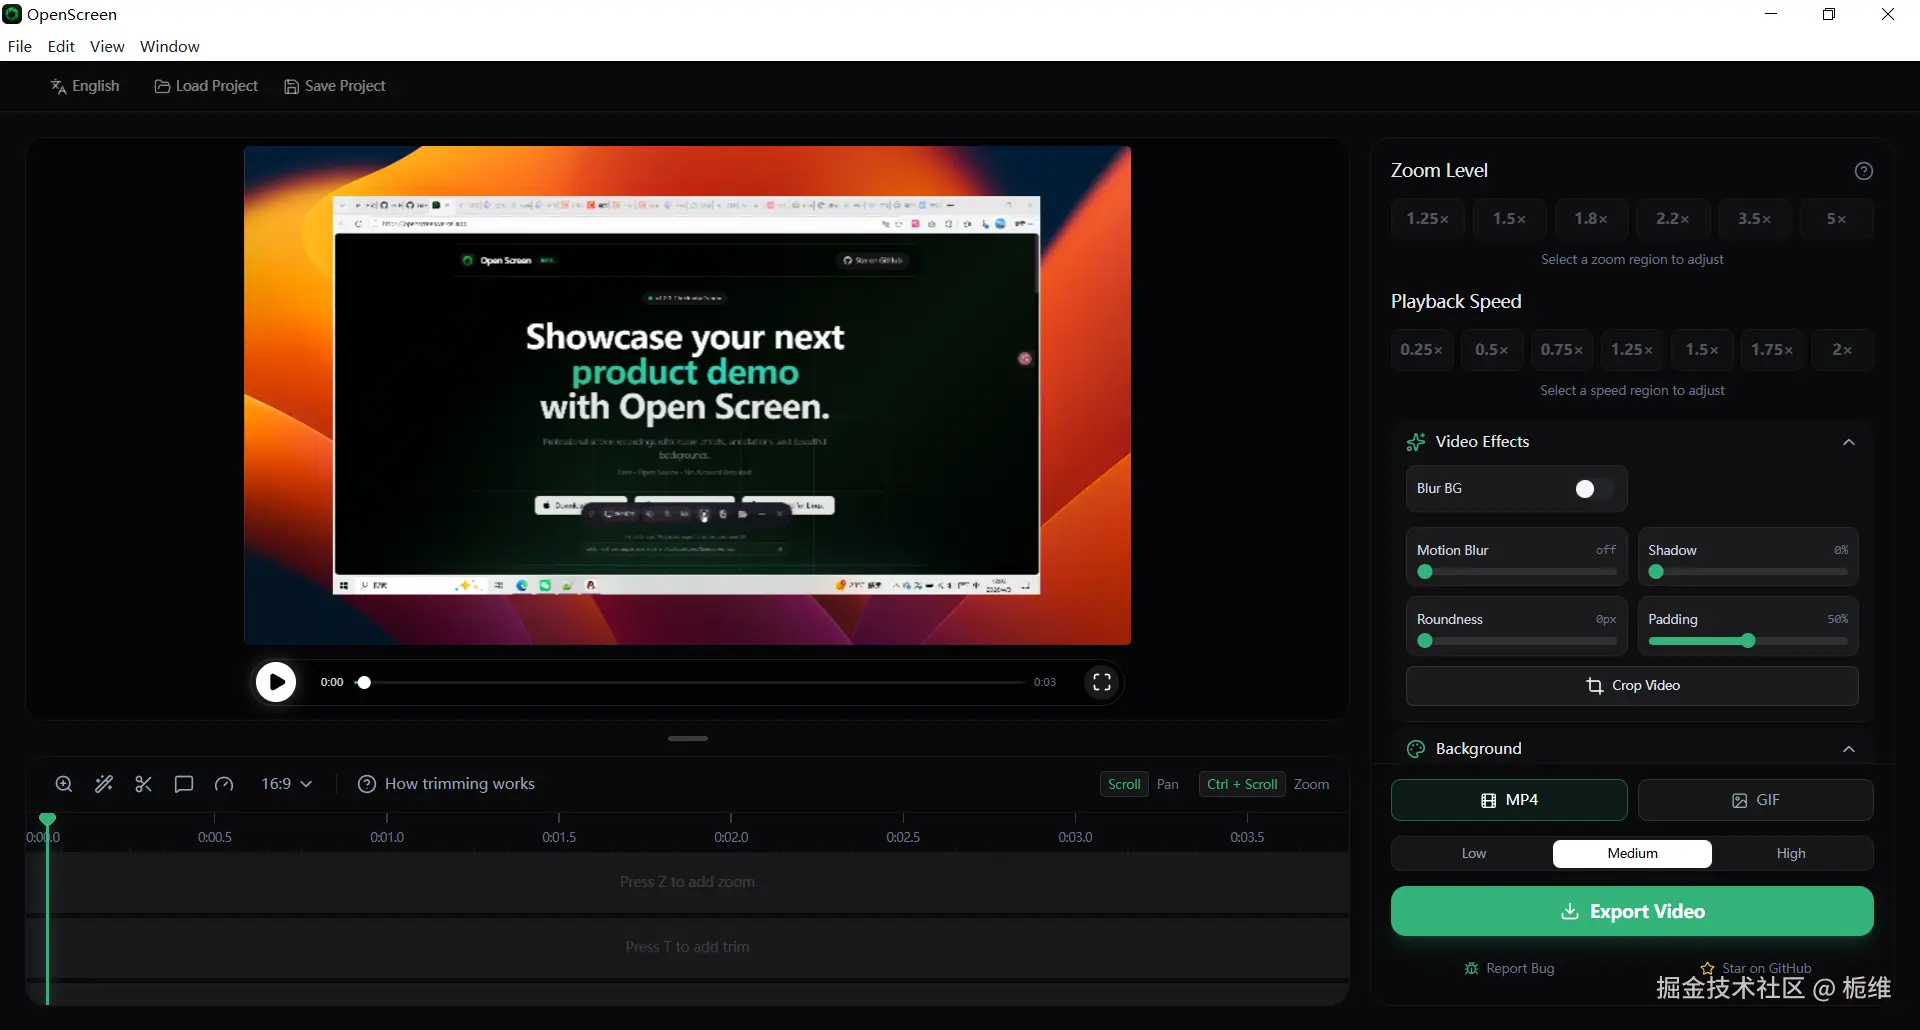Screen dimensions: 1920x1030
Task: Select the scissors trim tool
Action: (144, 784)
